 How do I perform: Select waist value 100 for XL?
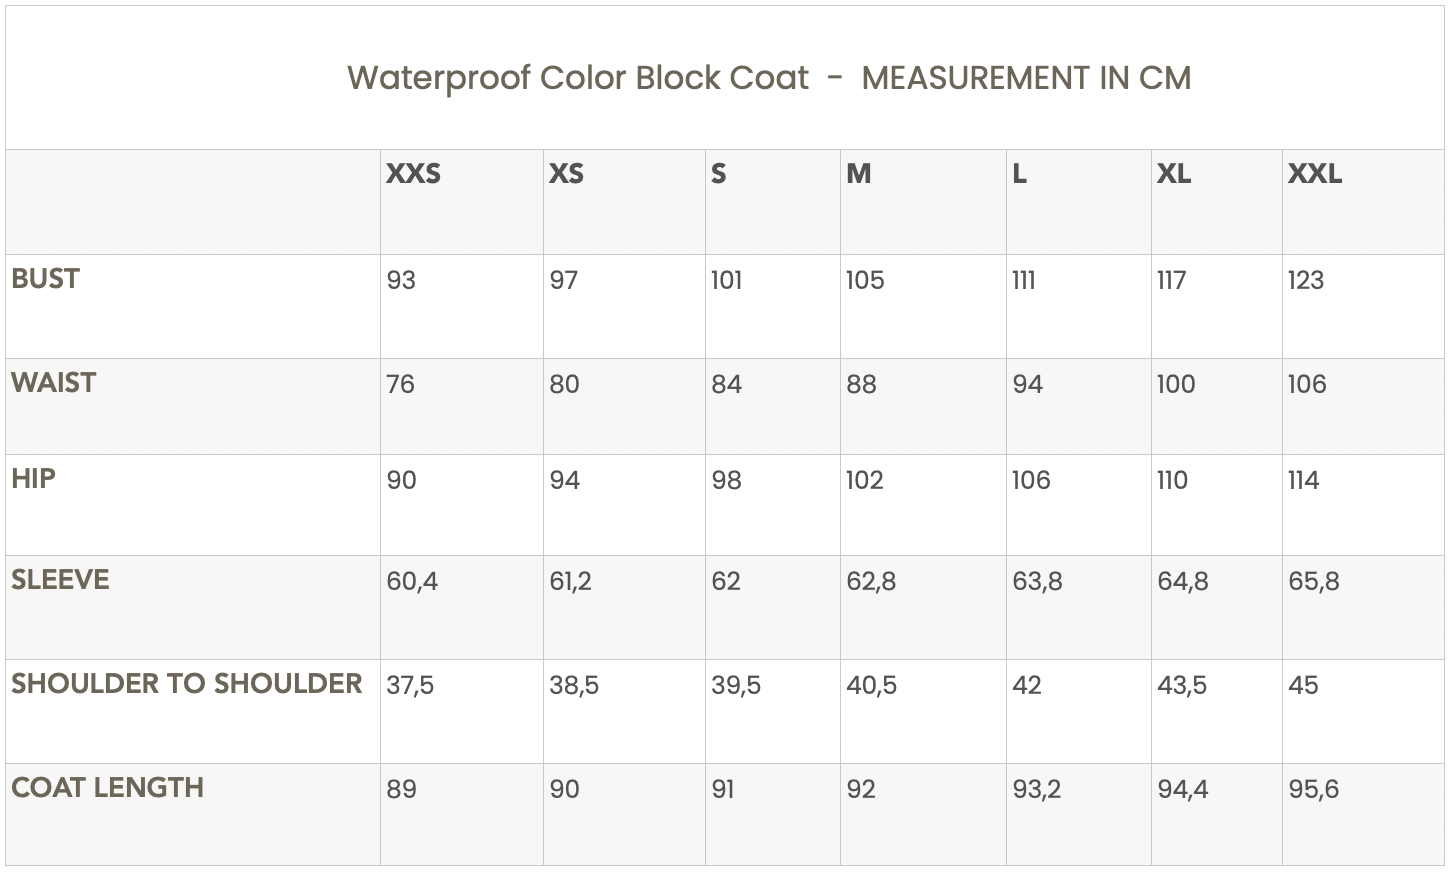[x=1176, y=385]
